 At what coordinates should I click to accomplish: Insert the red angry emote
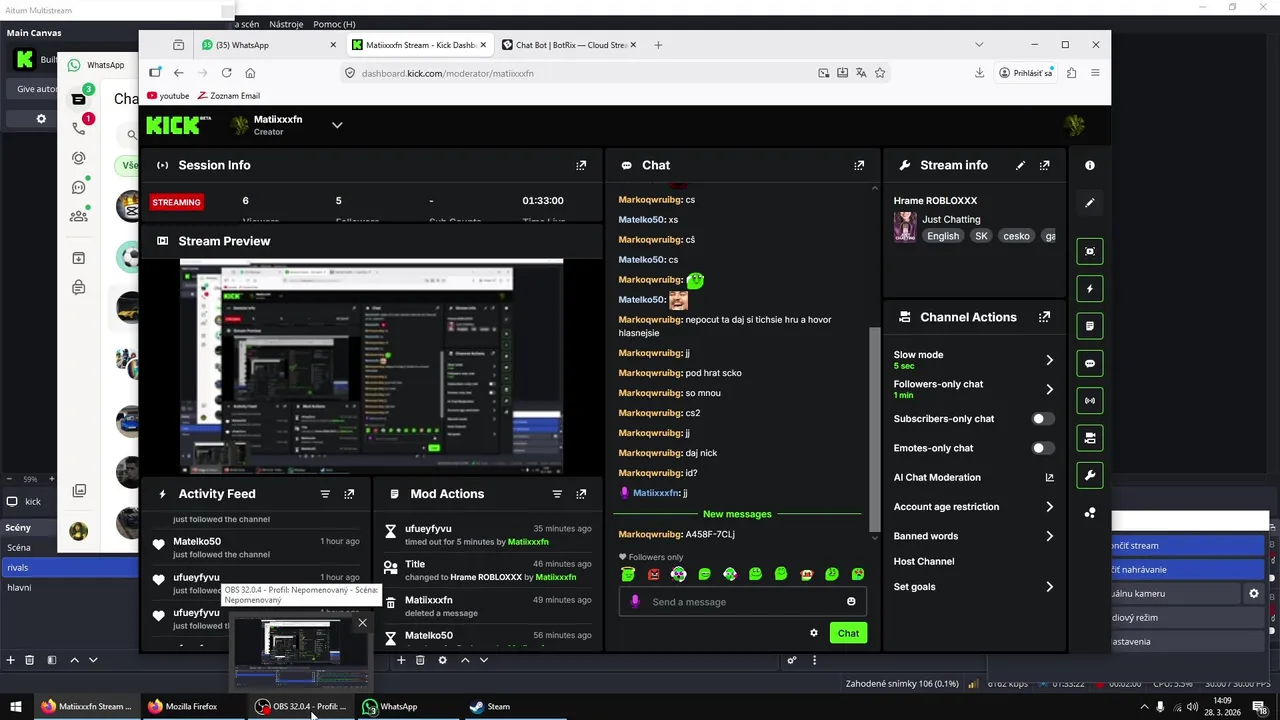654,574
